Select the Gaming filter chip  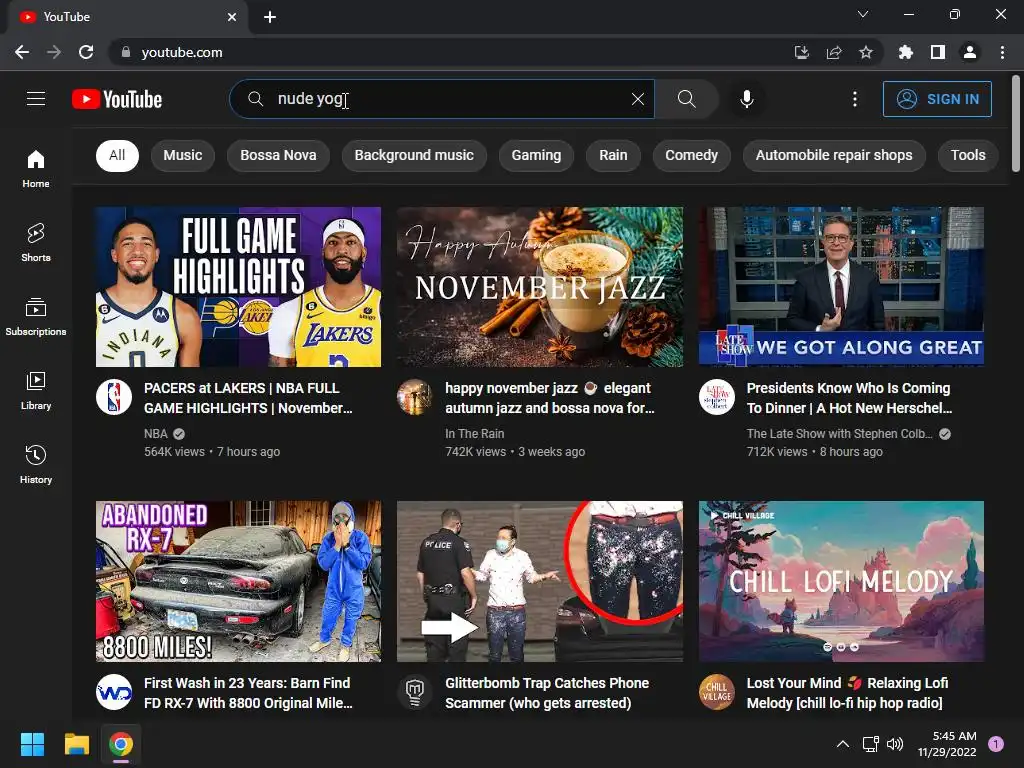click(x=536, y=155)
